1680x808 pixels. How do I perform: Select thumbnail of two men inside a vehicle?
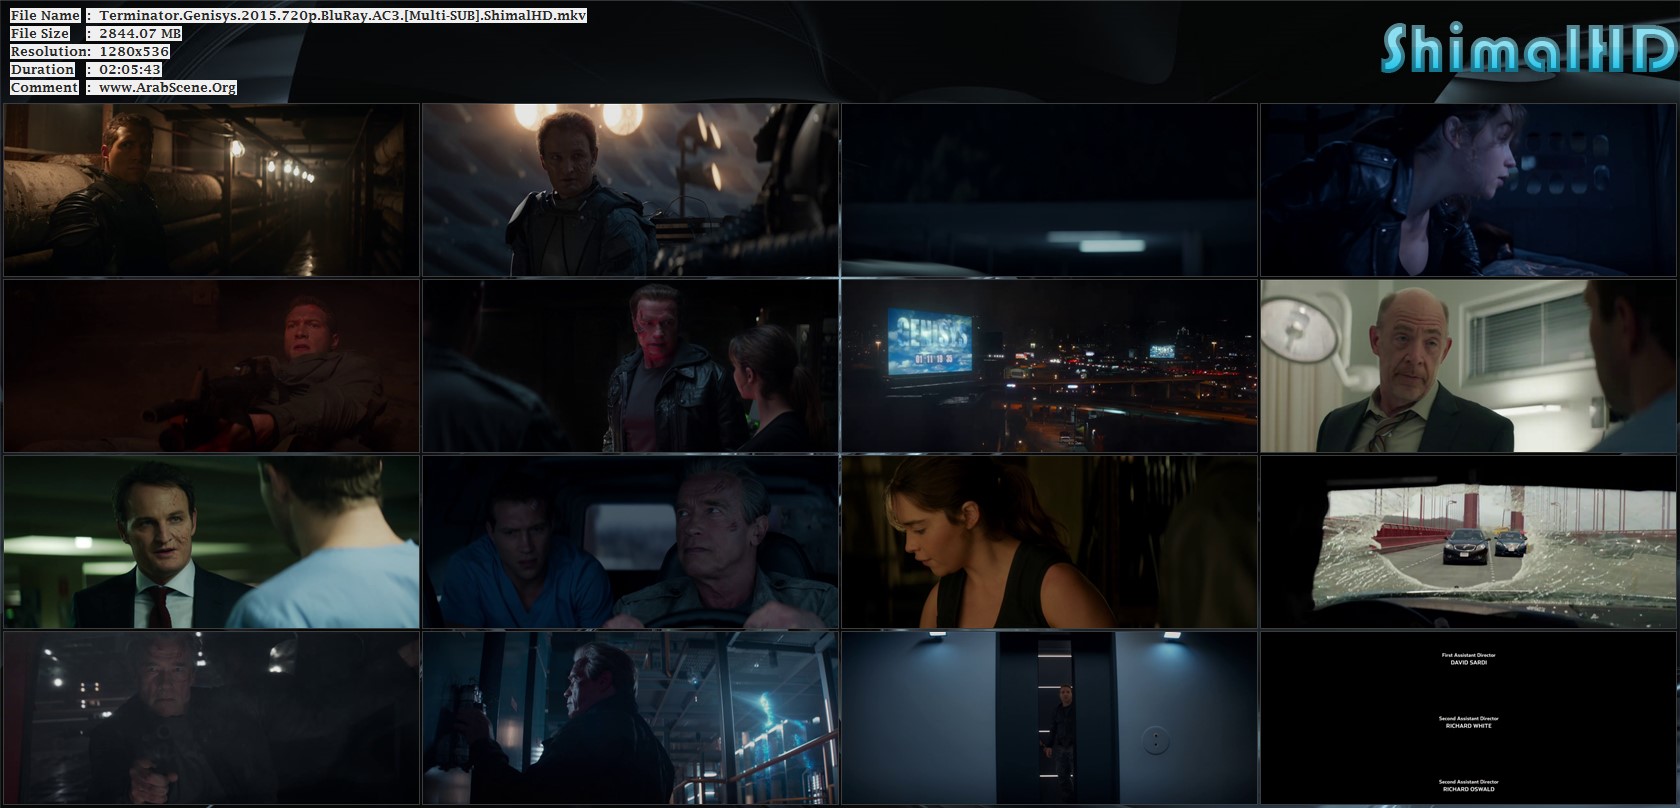click(x=630, y=542)
